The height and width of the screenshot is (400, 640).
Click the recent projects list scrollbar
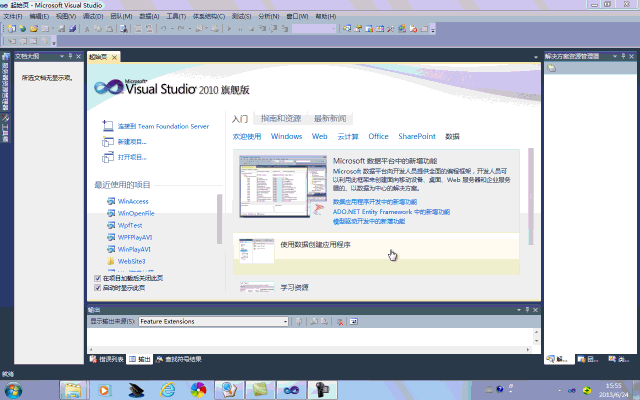coord(220,219)
